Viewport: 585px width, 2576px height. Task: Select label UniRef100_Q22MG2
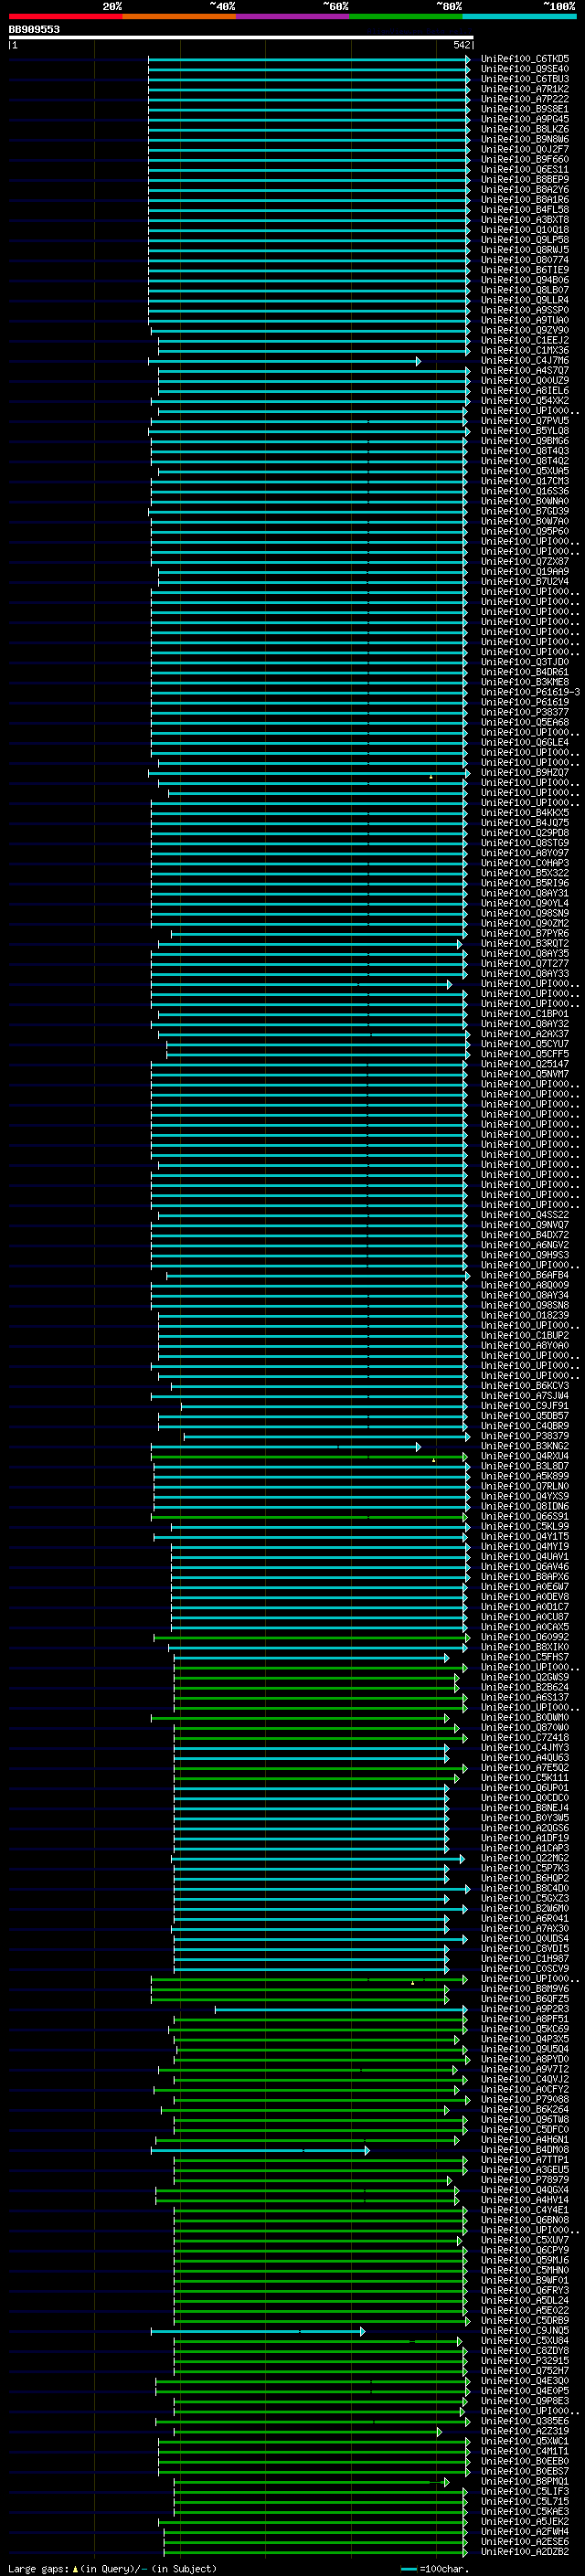525,1858
